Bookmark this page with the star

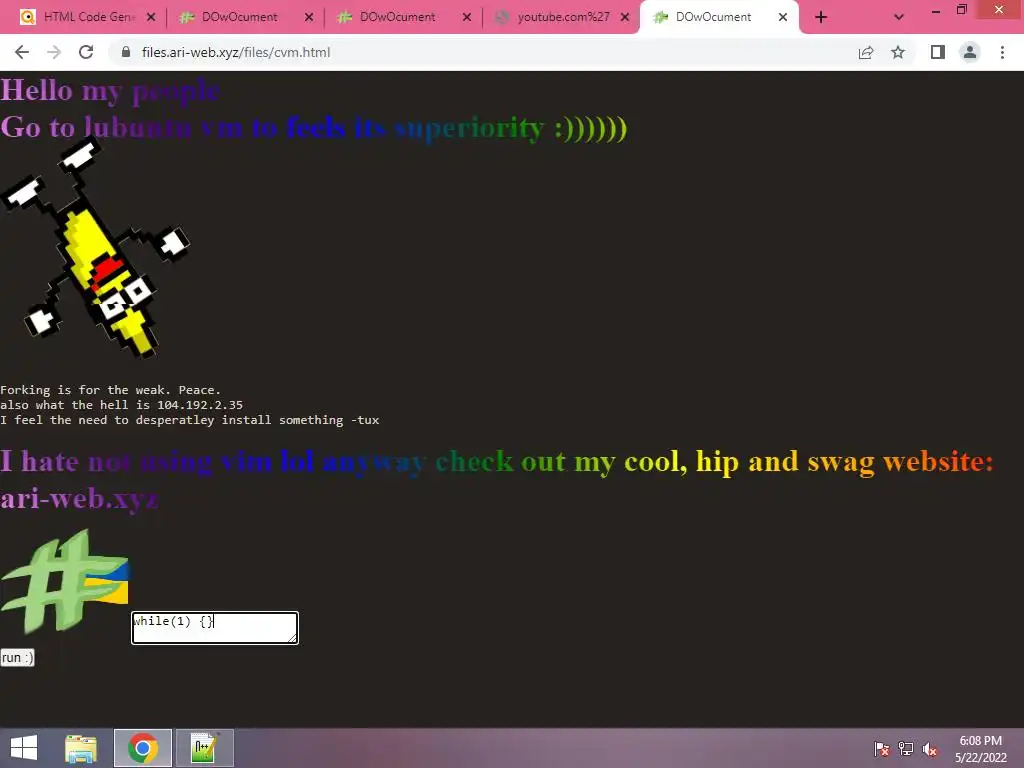tap(898, 52)
